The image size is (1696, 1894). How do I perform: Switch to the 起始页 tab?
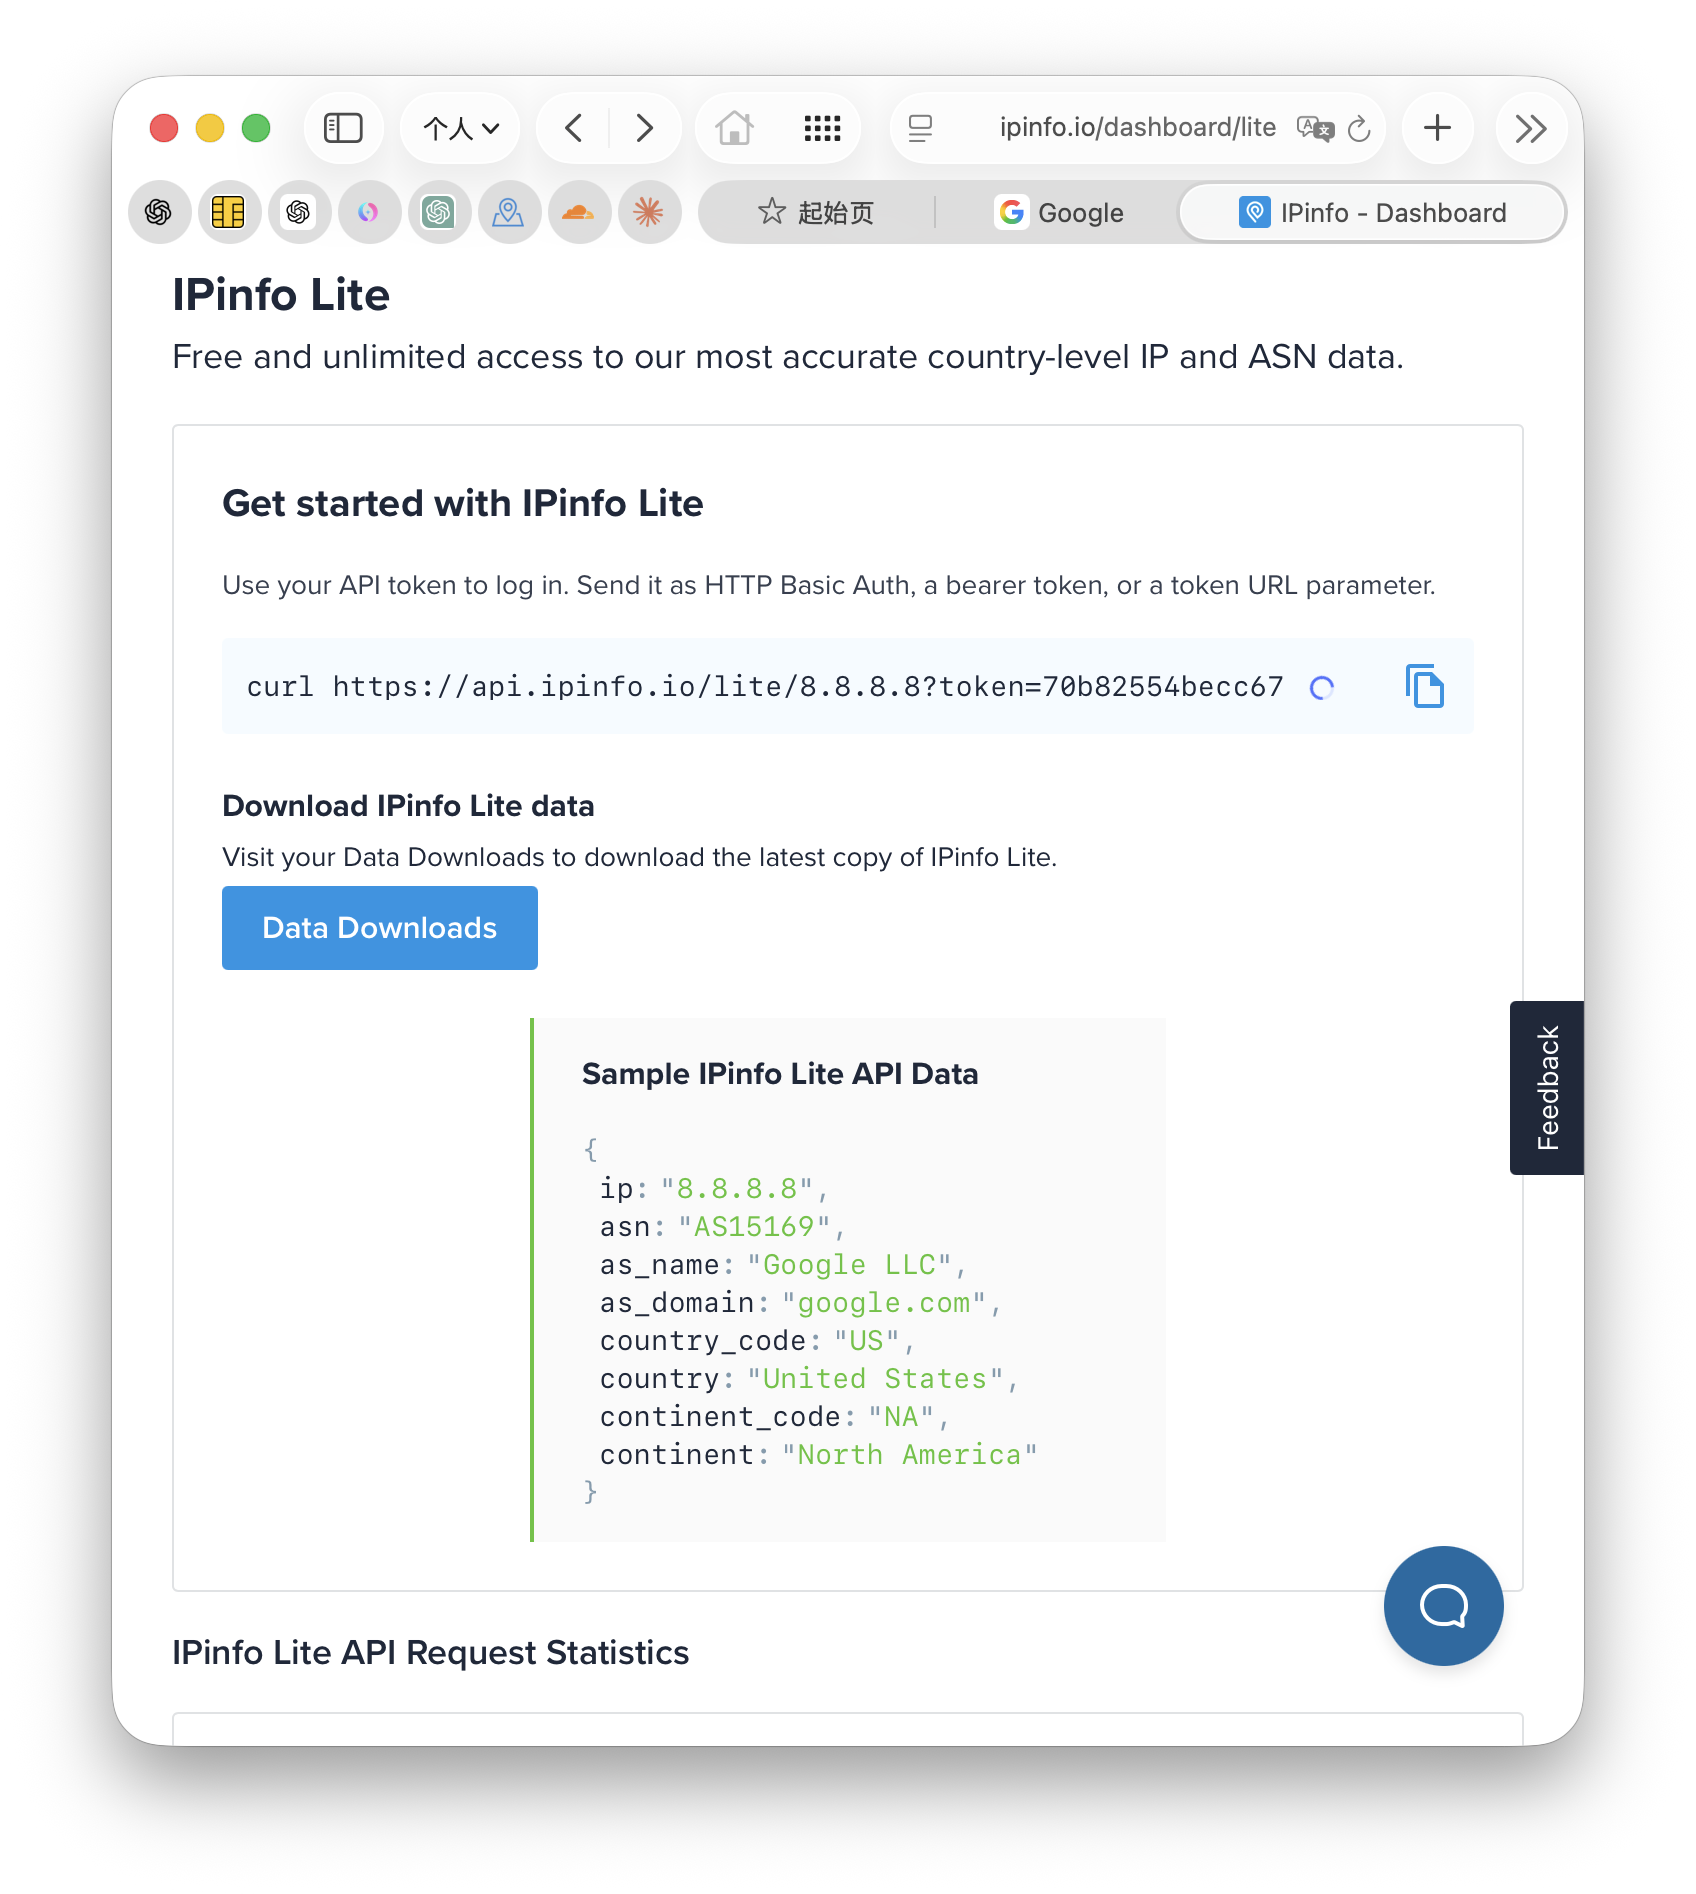pyautogui.click(x=816, y=212)
